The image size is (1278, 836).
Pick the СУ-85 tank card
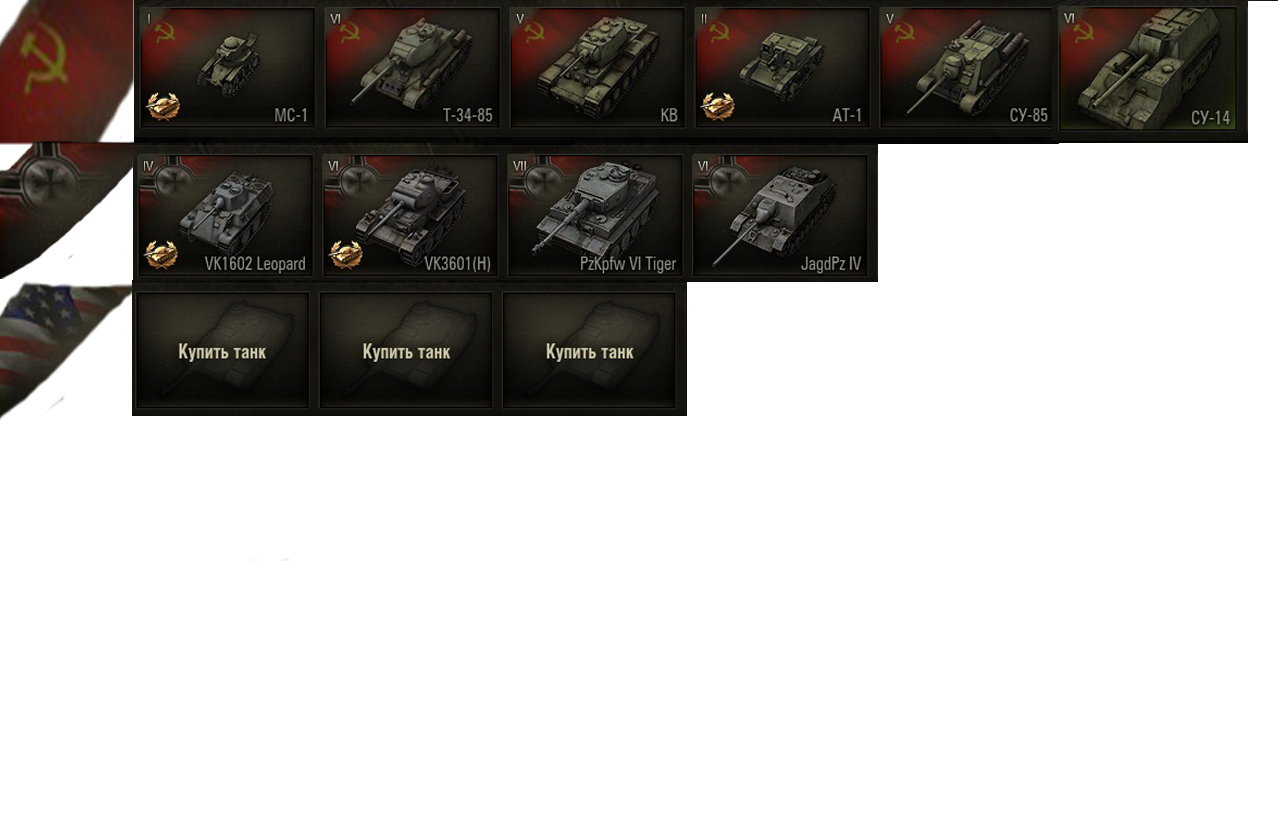point(967,68)
